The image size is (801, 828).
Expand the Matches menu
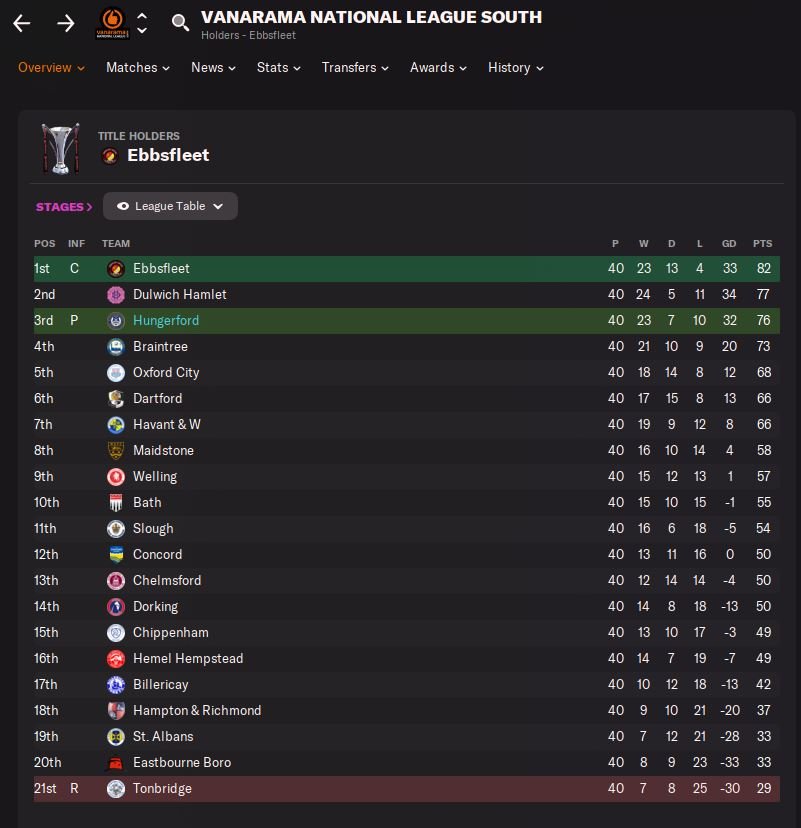(x=138, y=68)
